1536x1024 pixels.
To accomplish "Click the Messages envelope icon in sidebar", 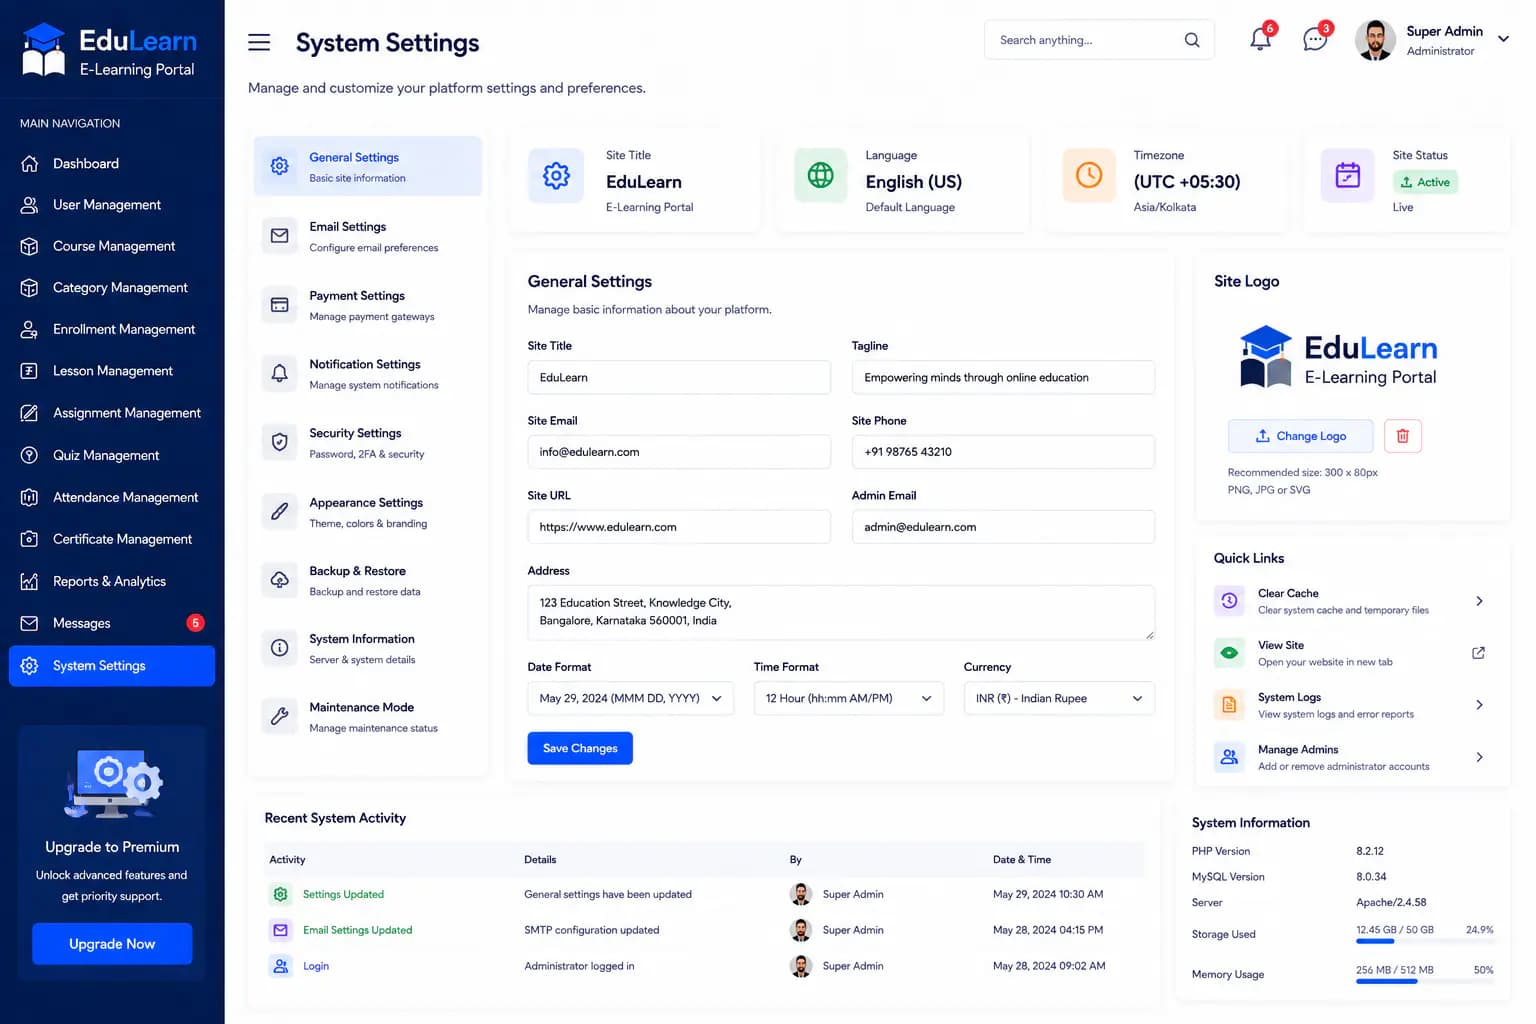I will tap(30, 623).
